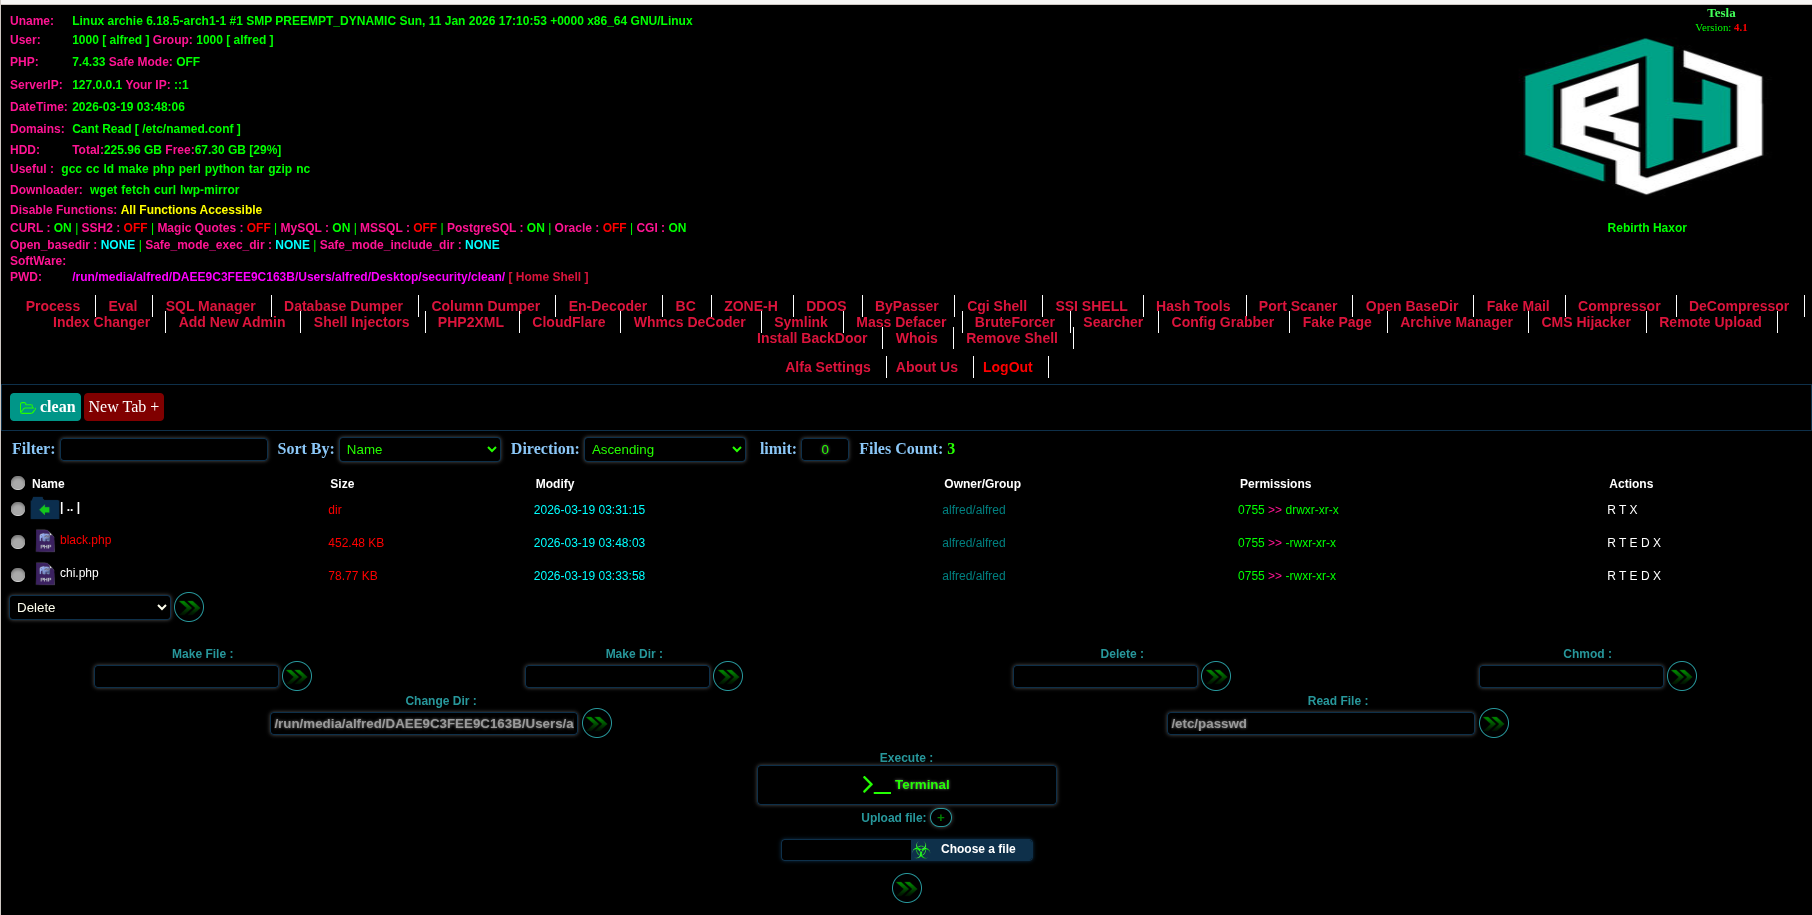This screenshot has width=1812, height=915.
Task: Click the Make Dir input field
Action: point(618,677)
